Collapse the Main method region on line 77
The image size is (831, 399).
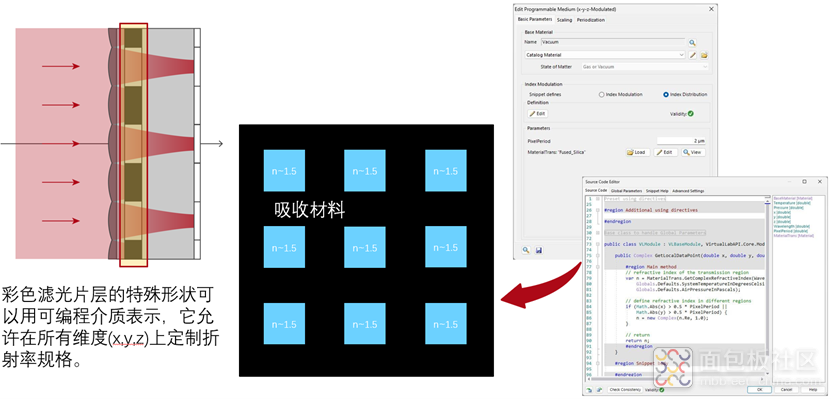point(598,267)
